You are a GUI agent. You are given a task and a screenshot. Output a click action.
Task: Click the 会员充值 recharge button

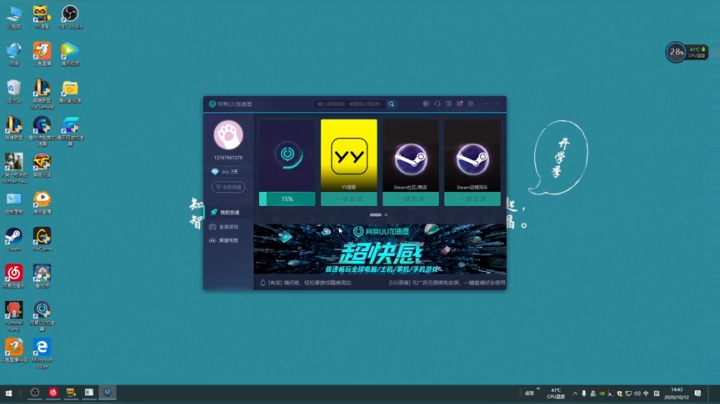pos(228,187)
